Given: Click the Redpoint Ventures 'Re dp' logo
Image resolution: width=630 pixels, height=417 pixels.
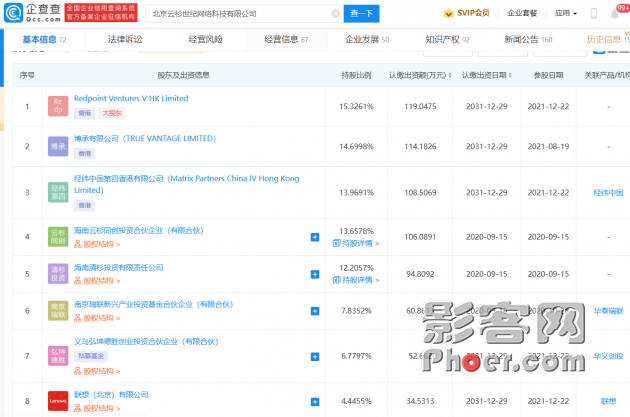Looking at the screenshot, I should pyautogui.click(x=58, y=106).
